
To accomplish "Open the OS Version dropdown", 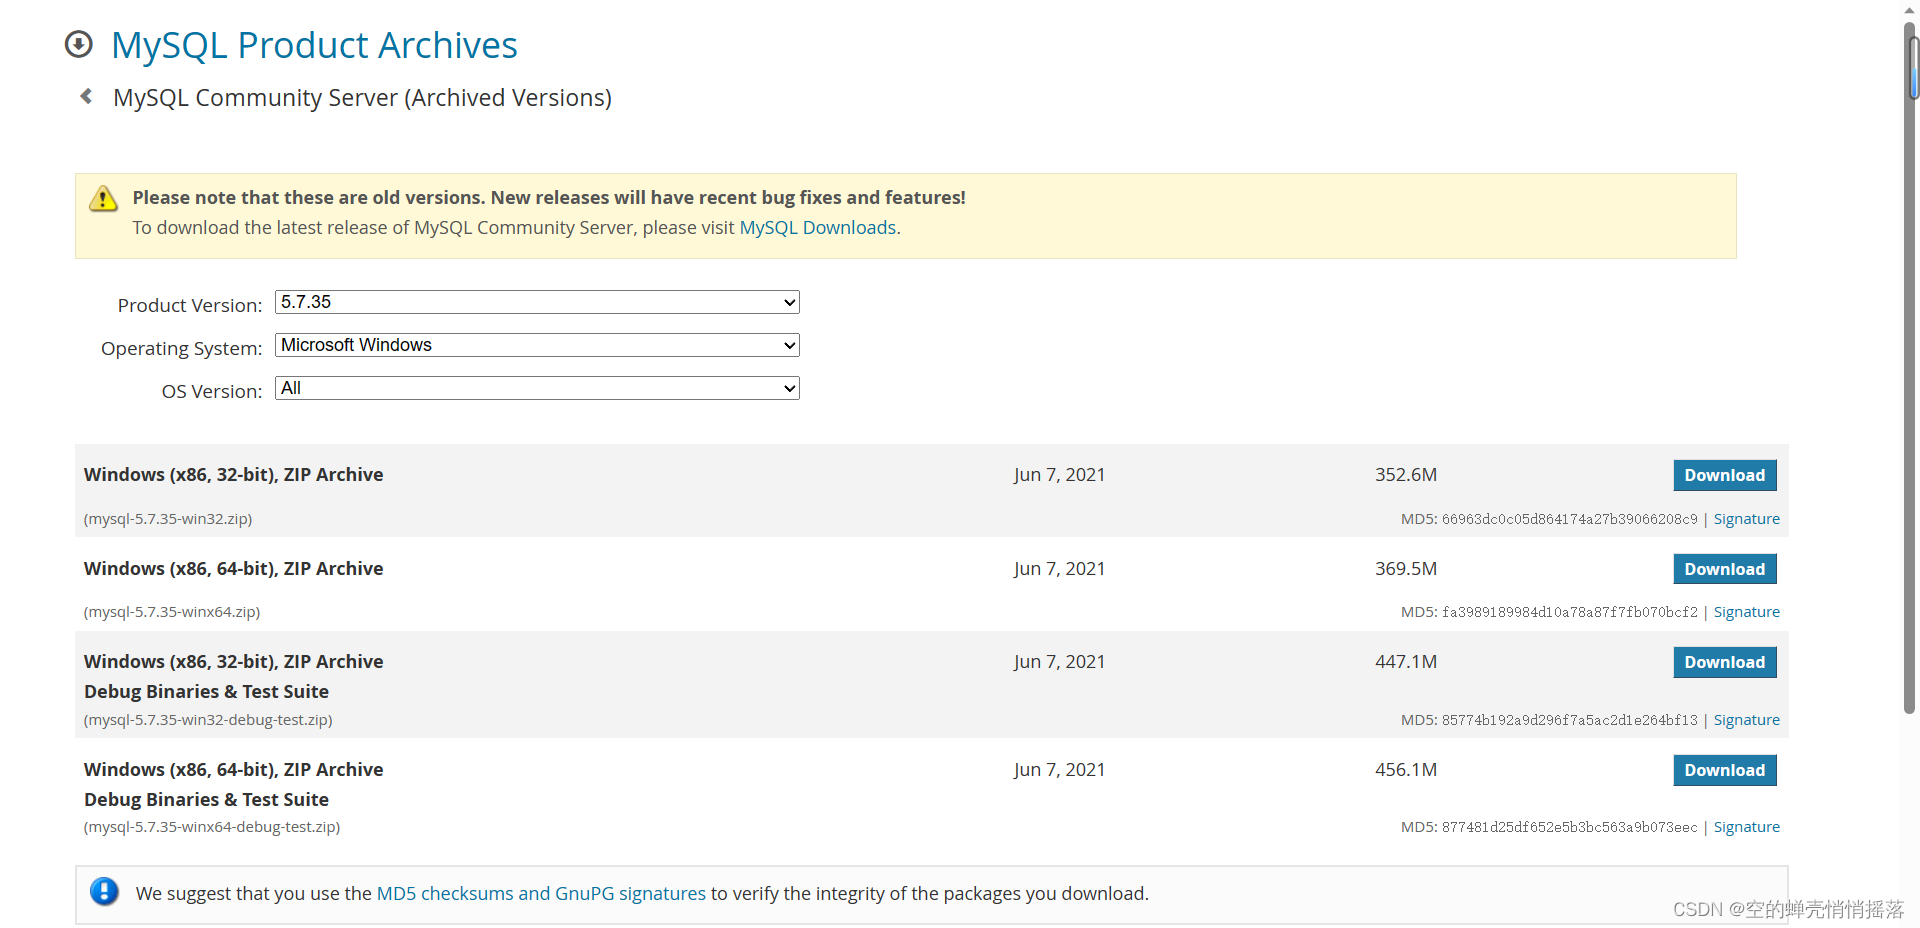I will [537, 388].
